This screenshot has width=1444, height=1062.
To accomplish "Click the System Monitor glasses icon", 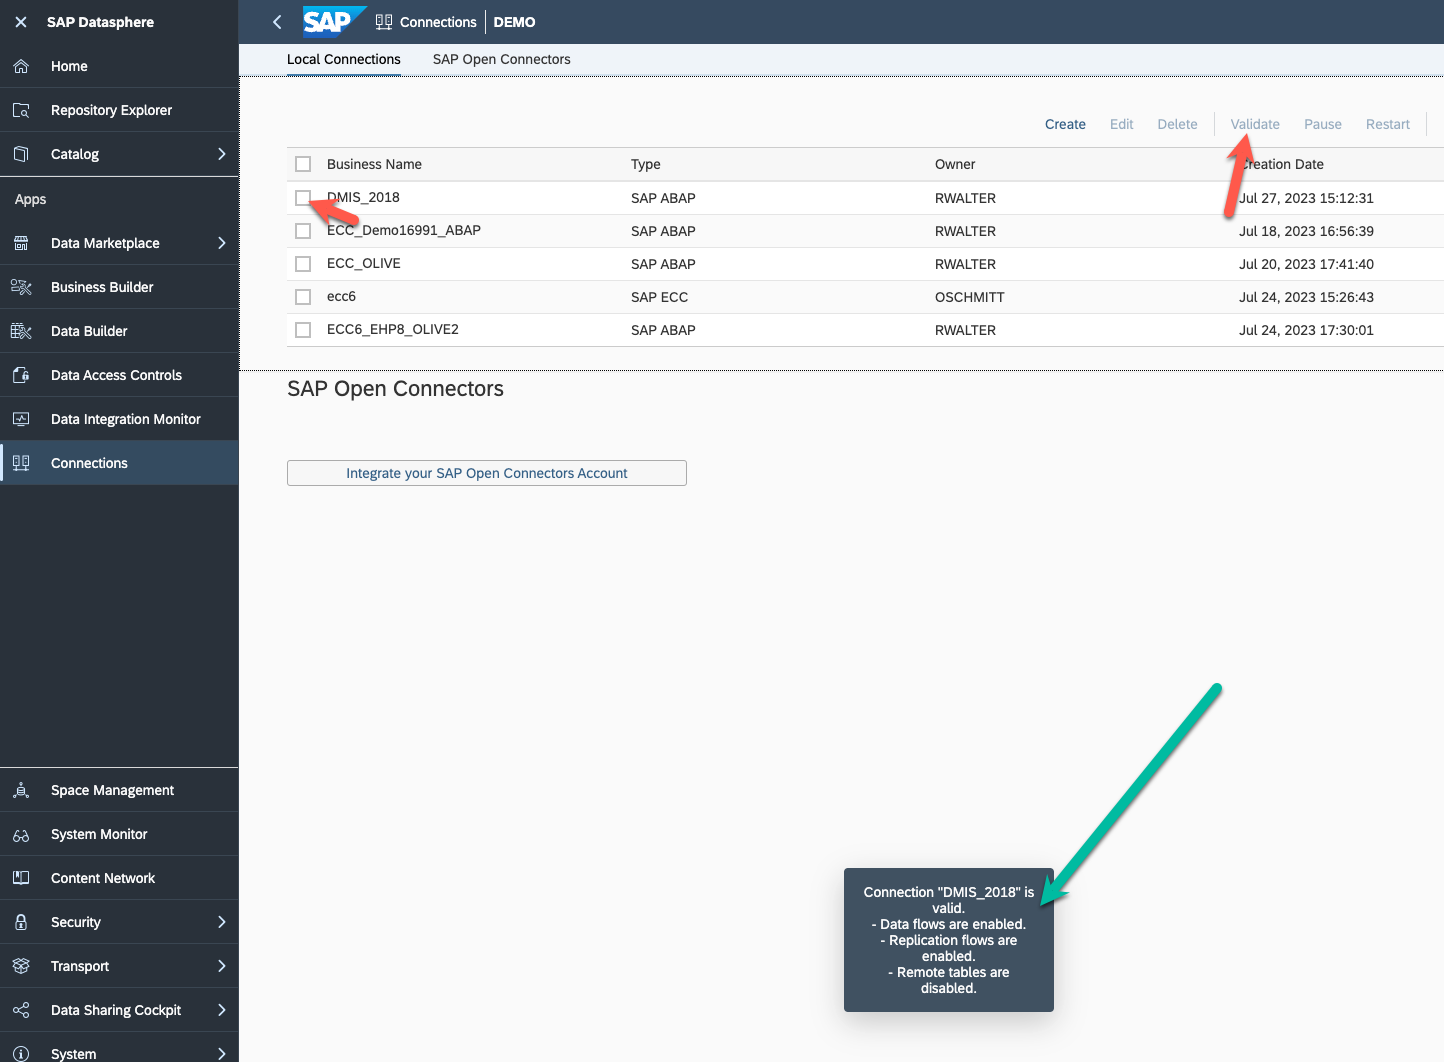I will (21, 834).
